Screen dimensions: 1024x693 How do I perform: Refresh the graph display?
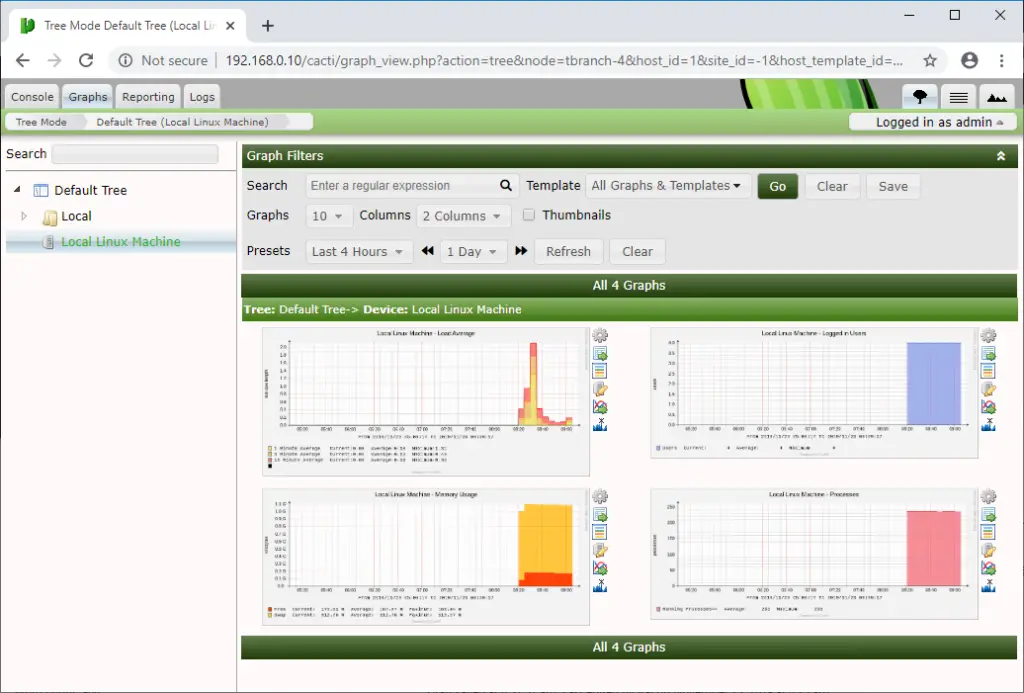click(x=568, y=251)
